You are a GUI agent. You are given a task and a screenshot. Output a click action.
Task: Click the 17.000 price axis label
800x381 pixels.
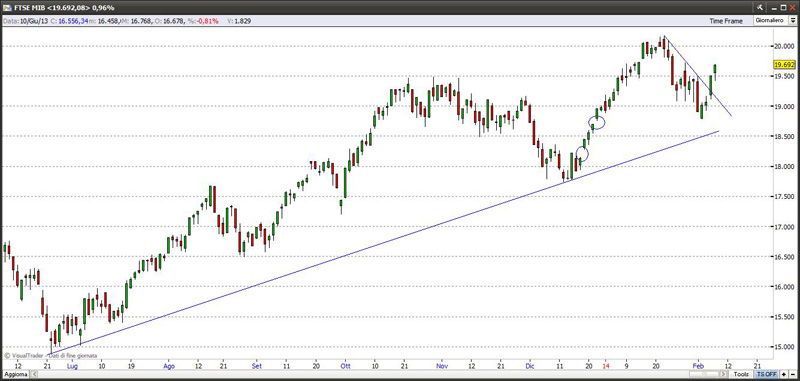pos(785,227)
